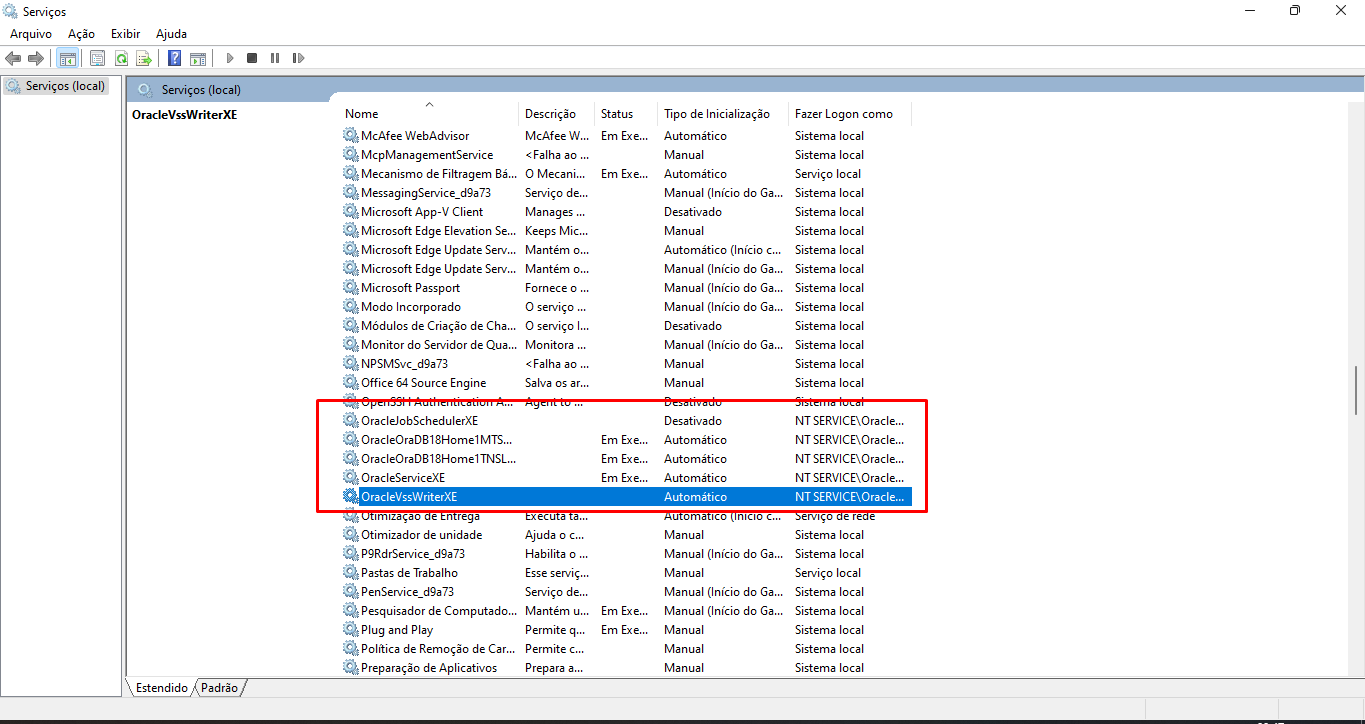Click the gear icon of NPSMSvc_d9a73
Image resolution: width=1365 pixels, height=724 pixels.
350,364
